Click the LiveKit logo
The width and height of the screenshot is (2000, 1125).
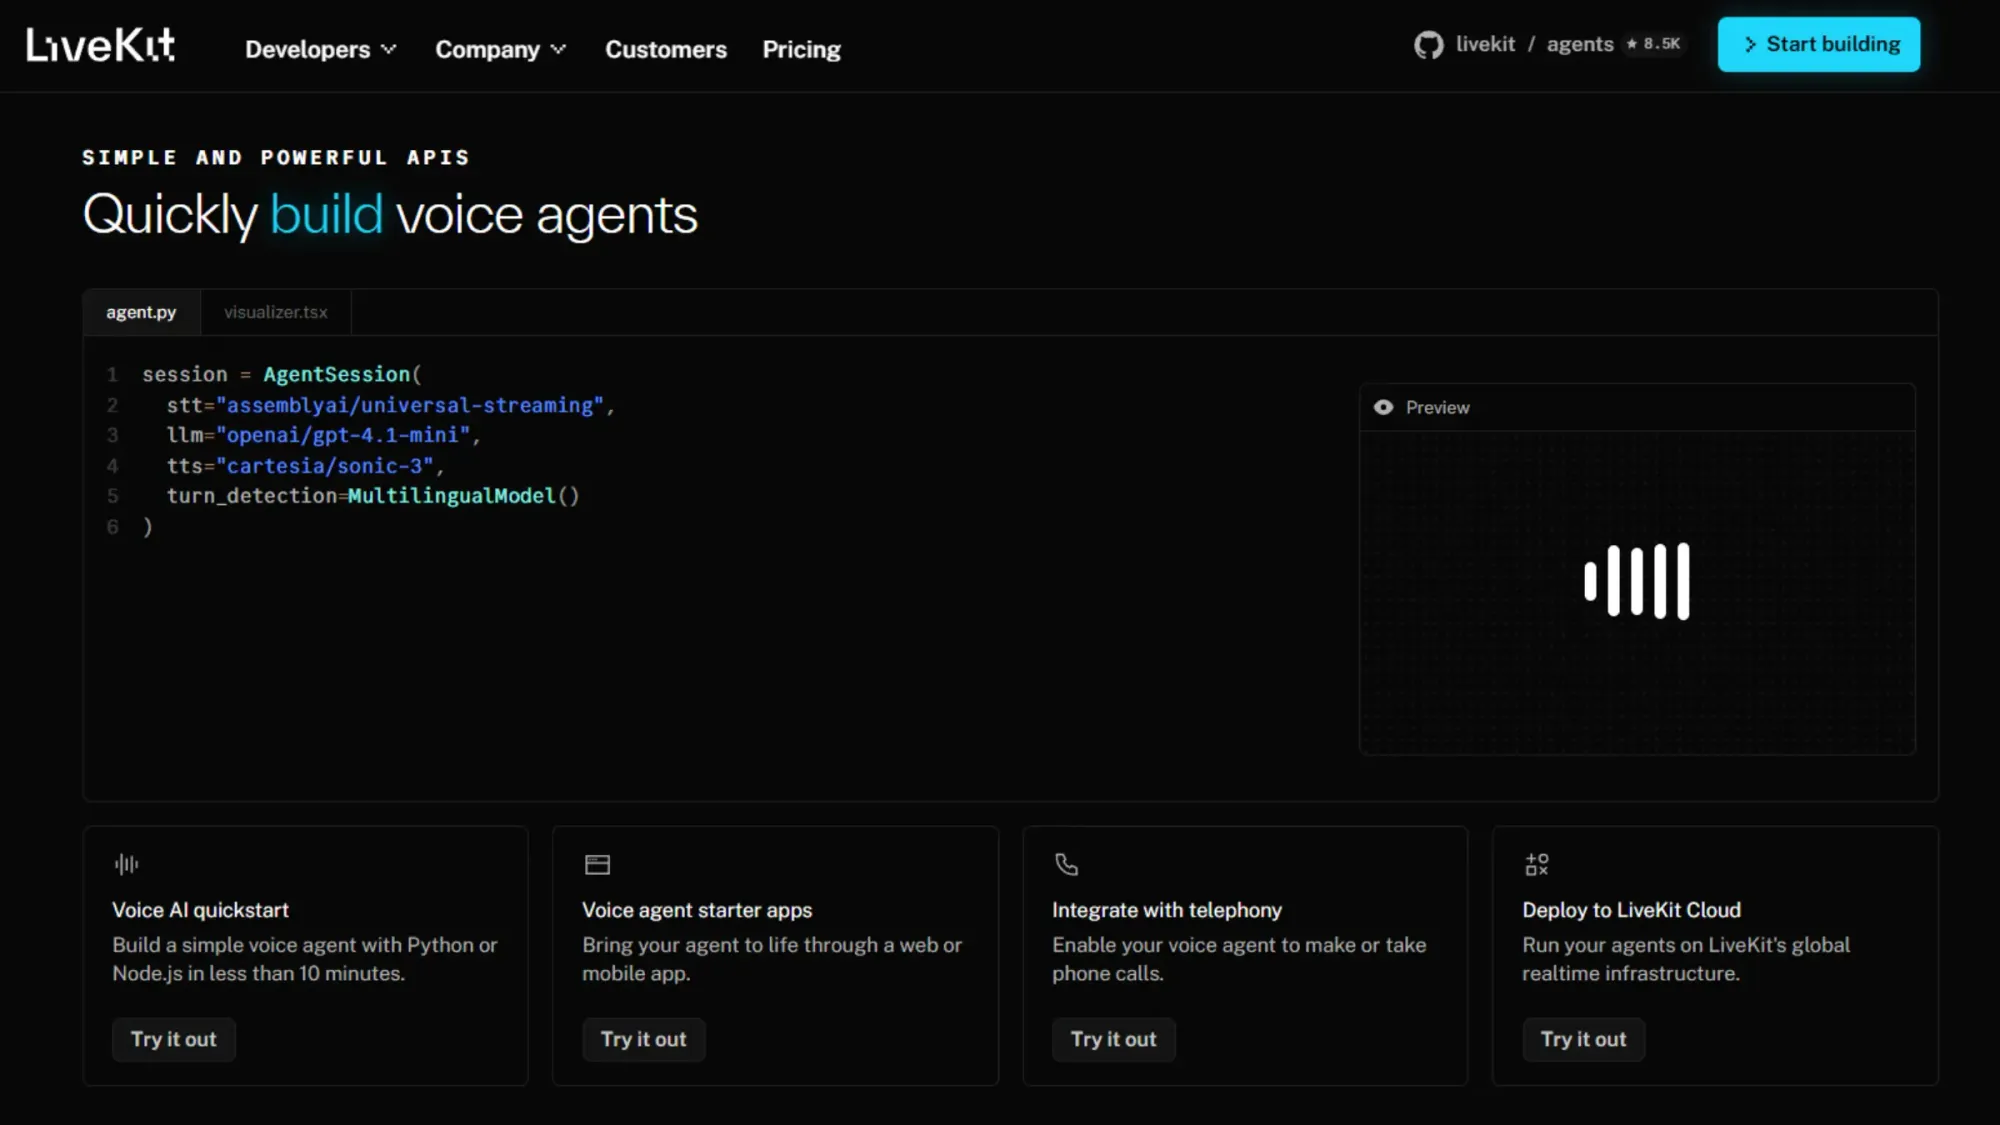100,45
